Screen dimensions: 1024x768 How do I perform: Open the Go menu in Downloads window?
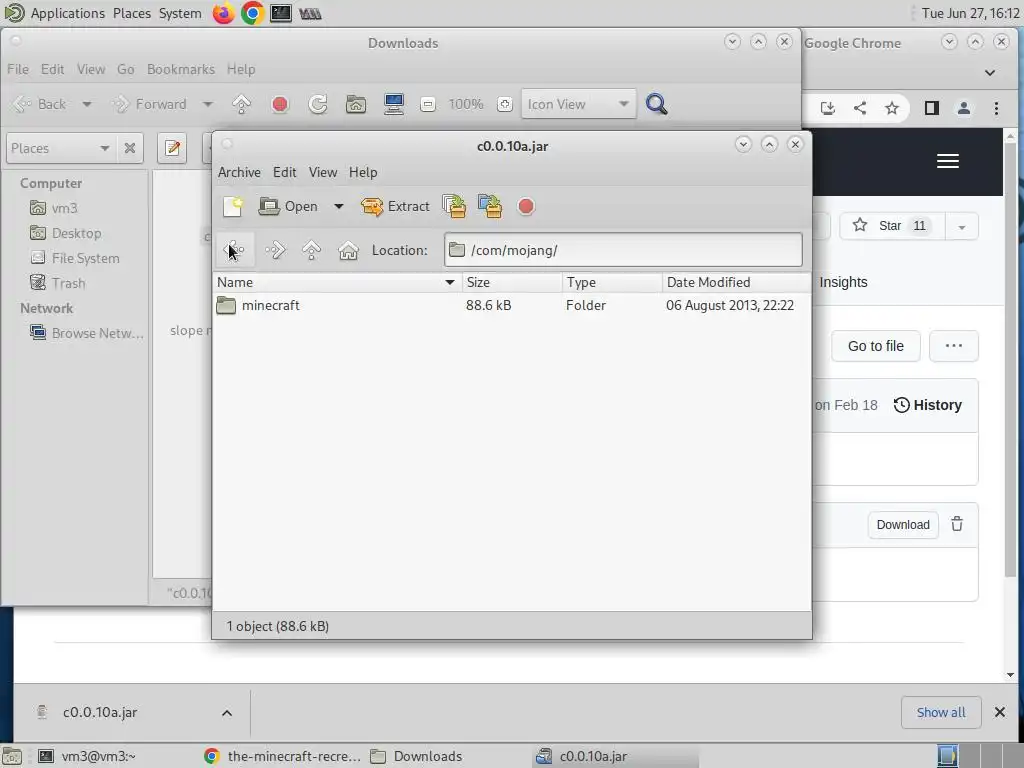[x=125, y=69]
